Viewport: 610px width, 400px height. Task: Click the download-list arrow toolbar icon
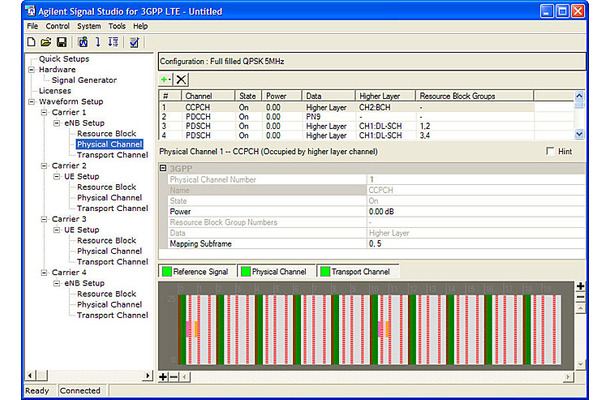[113, 42]
